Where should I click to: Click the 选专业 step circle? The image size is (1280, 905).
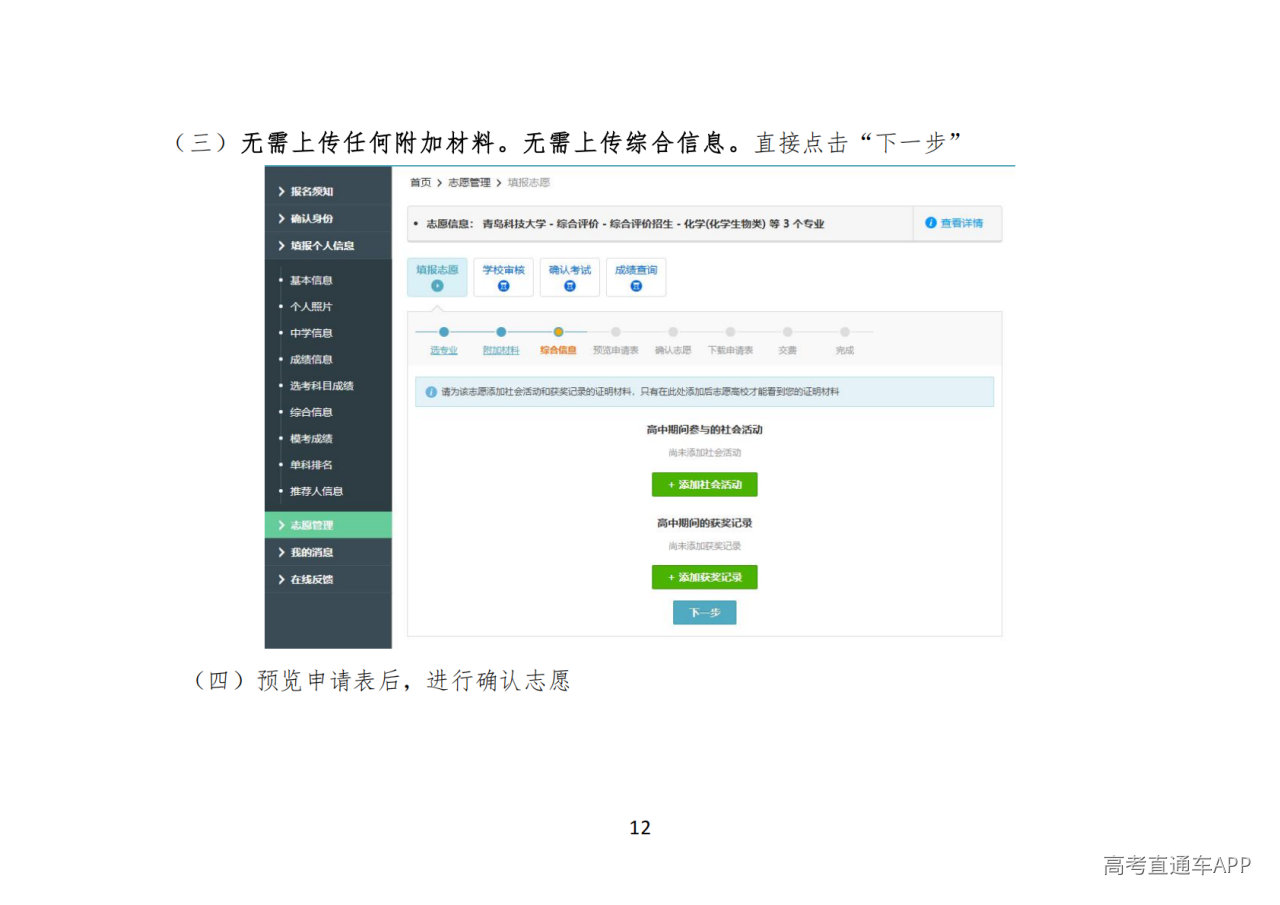[x=444, y=332]
